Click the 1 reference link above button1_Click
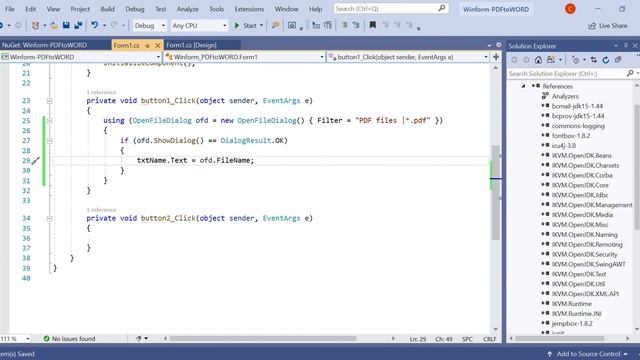Image resolution: width=640 pixels, height=360 pixels. tap(101, 92)
